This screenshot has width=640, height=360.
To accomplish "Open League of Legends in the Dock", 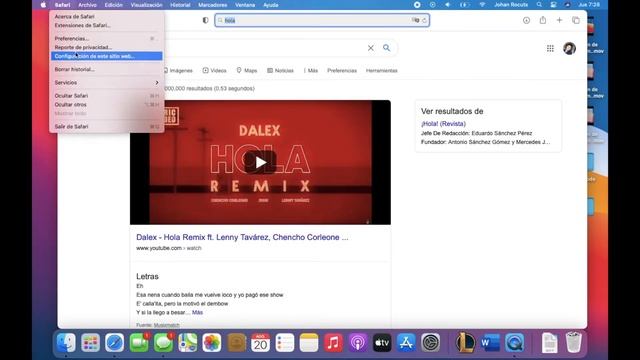I will [466, 342].
